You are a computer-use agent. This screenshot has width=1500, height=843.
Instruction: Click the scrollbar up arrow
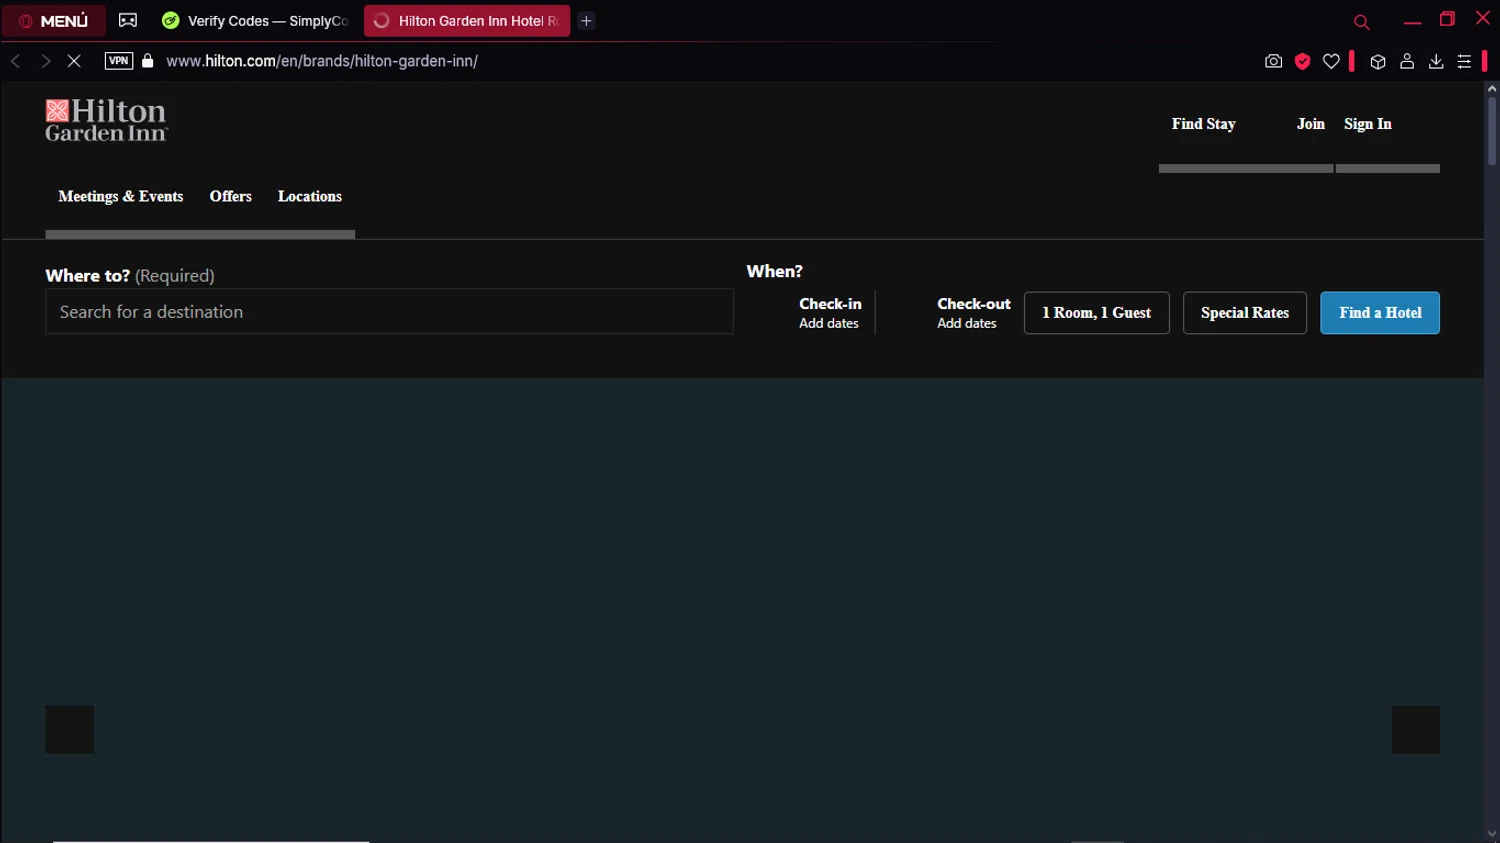coord(1491,89)
